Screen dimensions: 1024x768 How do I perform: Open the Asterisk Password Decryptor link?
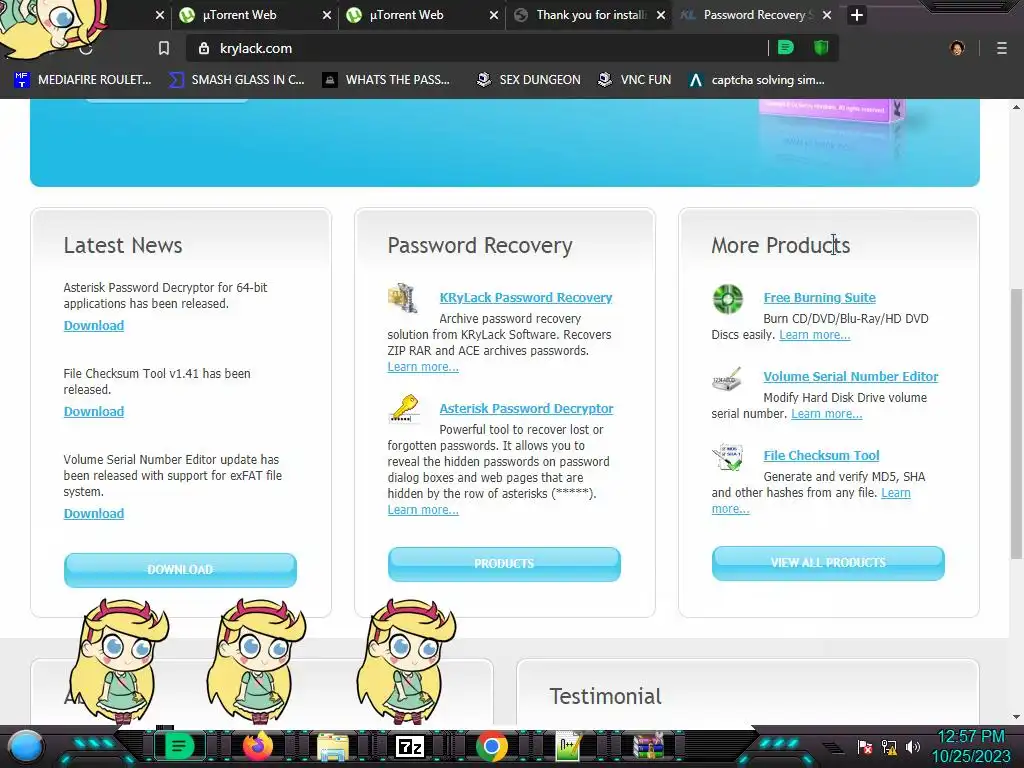pos(526,408)
